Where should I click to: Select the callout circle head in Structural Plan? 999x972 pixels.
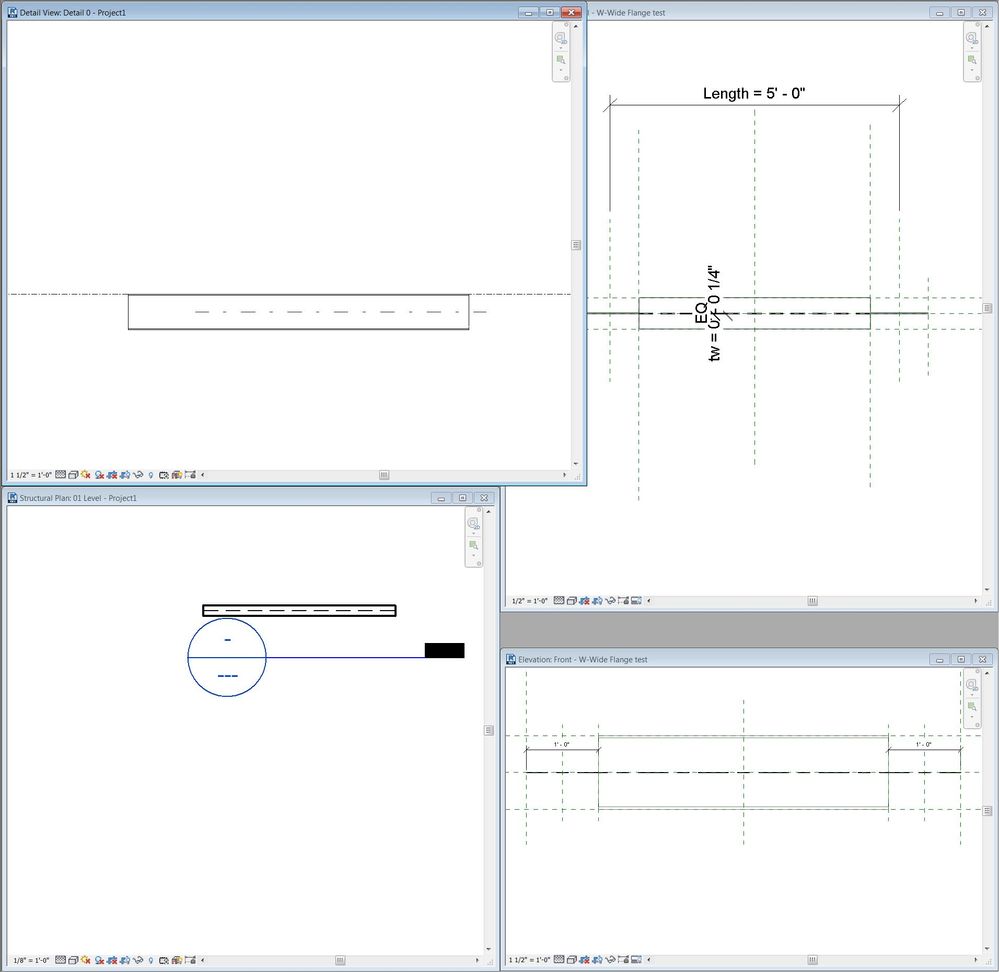tap(227, 657)
